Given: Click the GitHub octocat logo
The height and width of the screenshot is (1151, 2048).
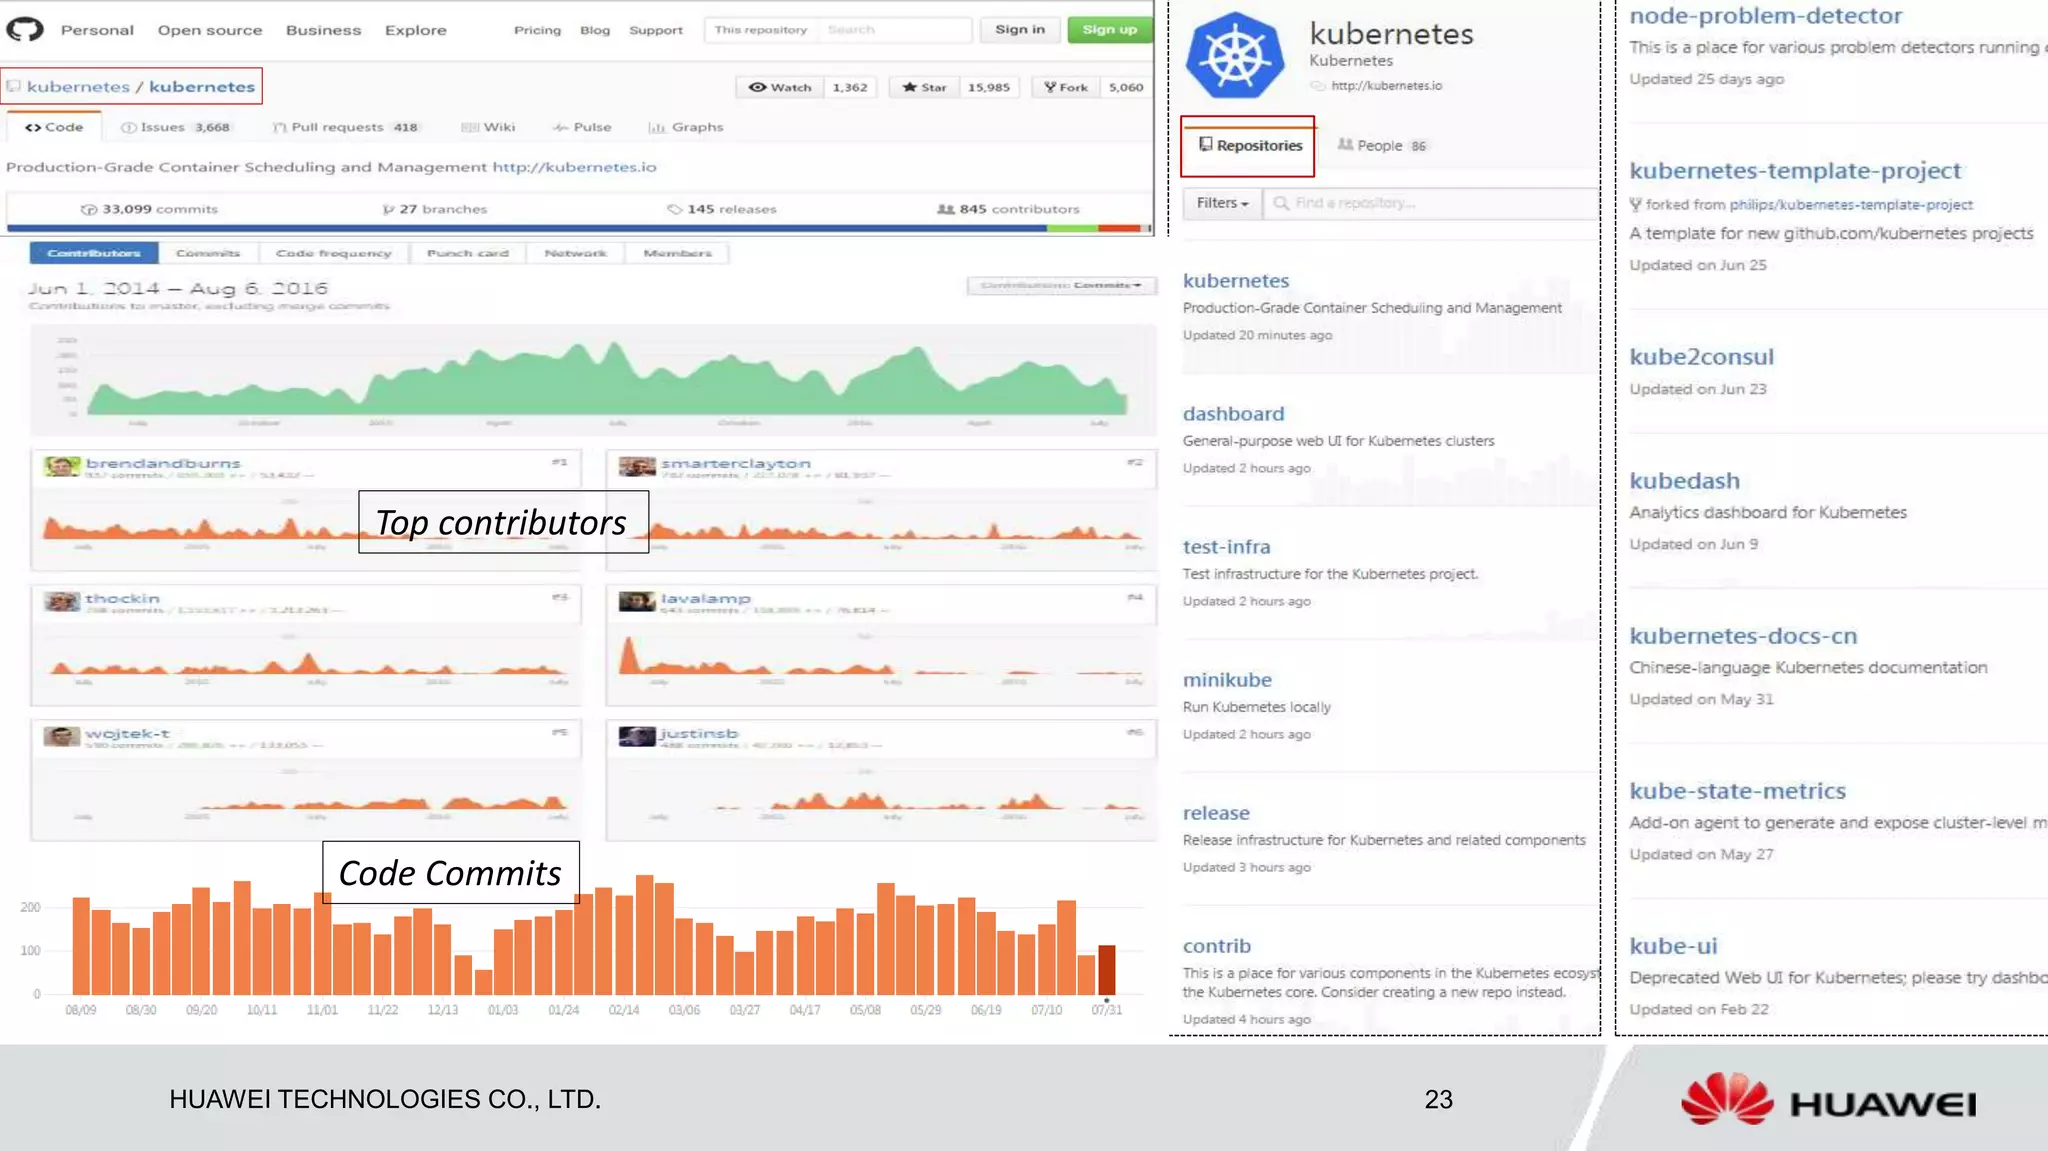Looking at the screenshot, I should point(25,29).
